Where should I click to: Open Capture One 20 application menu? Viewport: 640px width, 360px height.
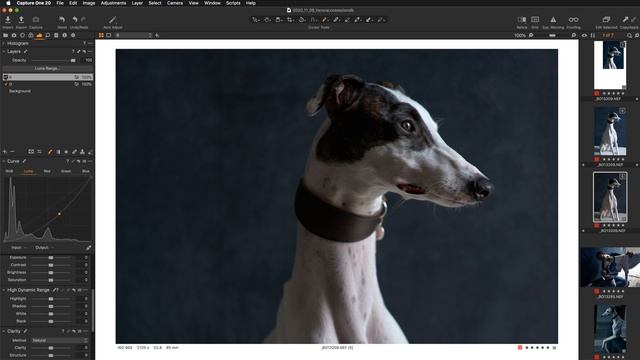point(34,3)
